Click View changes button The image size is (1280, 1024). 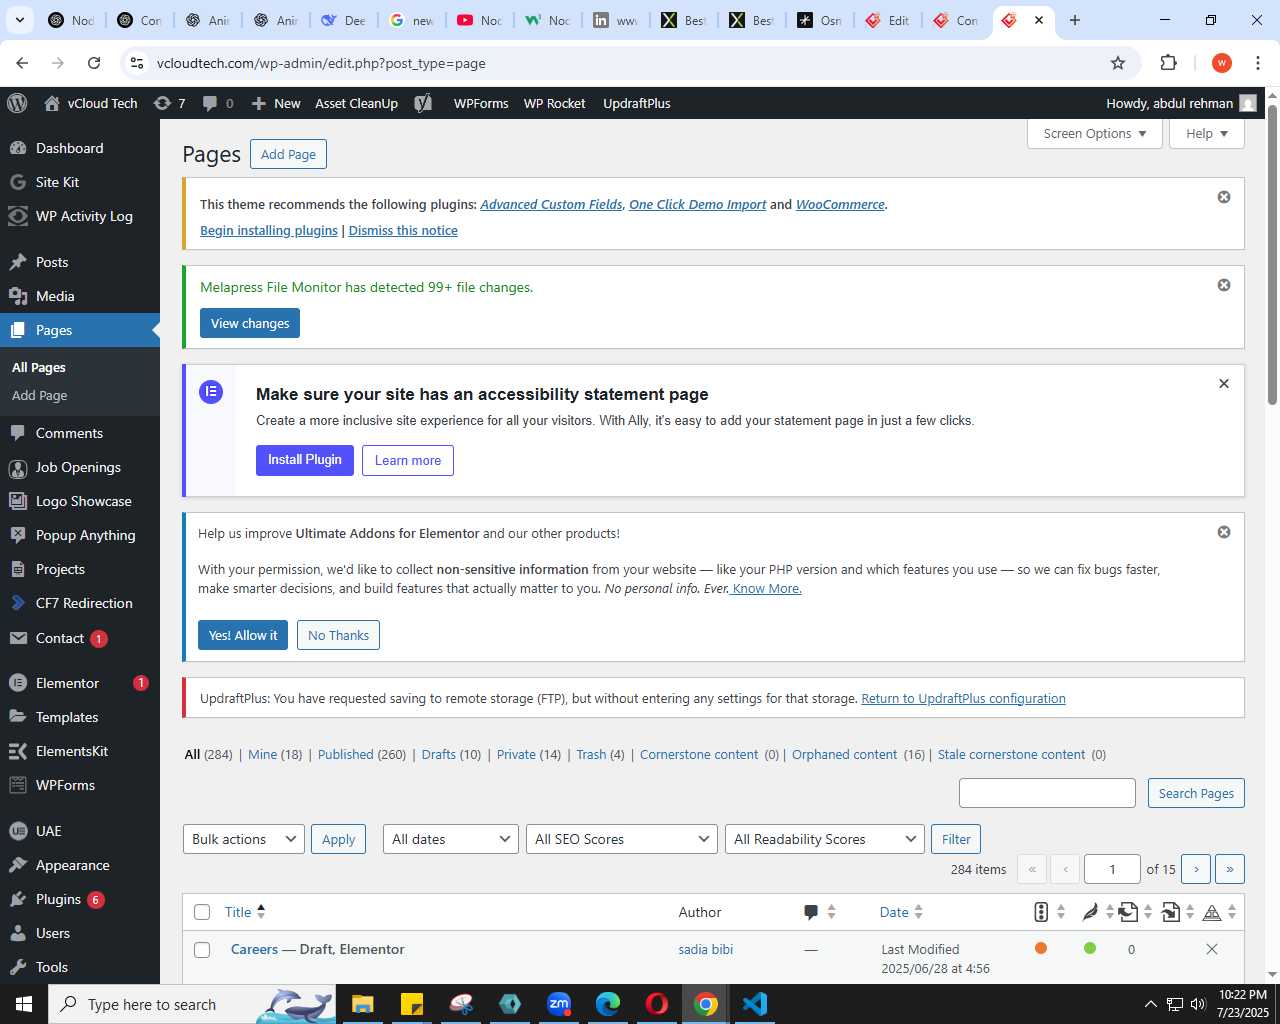click(250, 323)
